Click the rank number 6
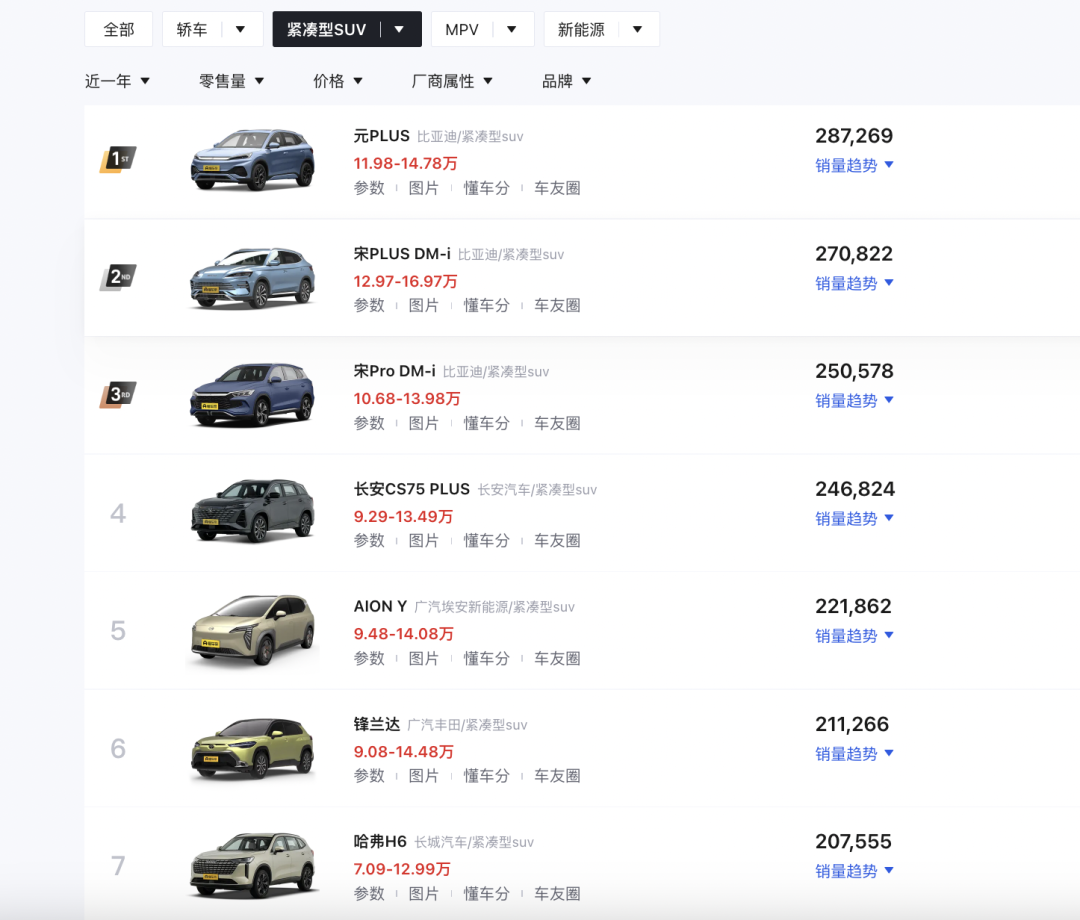The height and width of the screenshot is (920, 1080). point(118,749)
